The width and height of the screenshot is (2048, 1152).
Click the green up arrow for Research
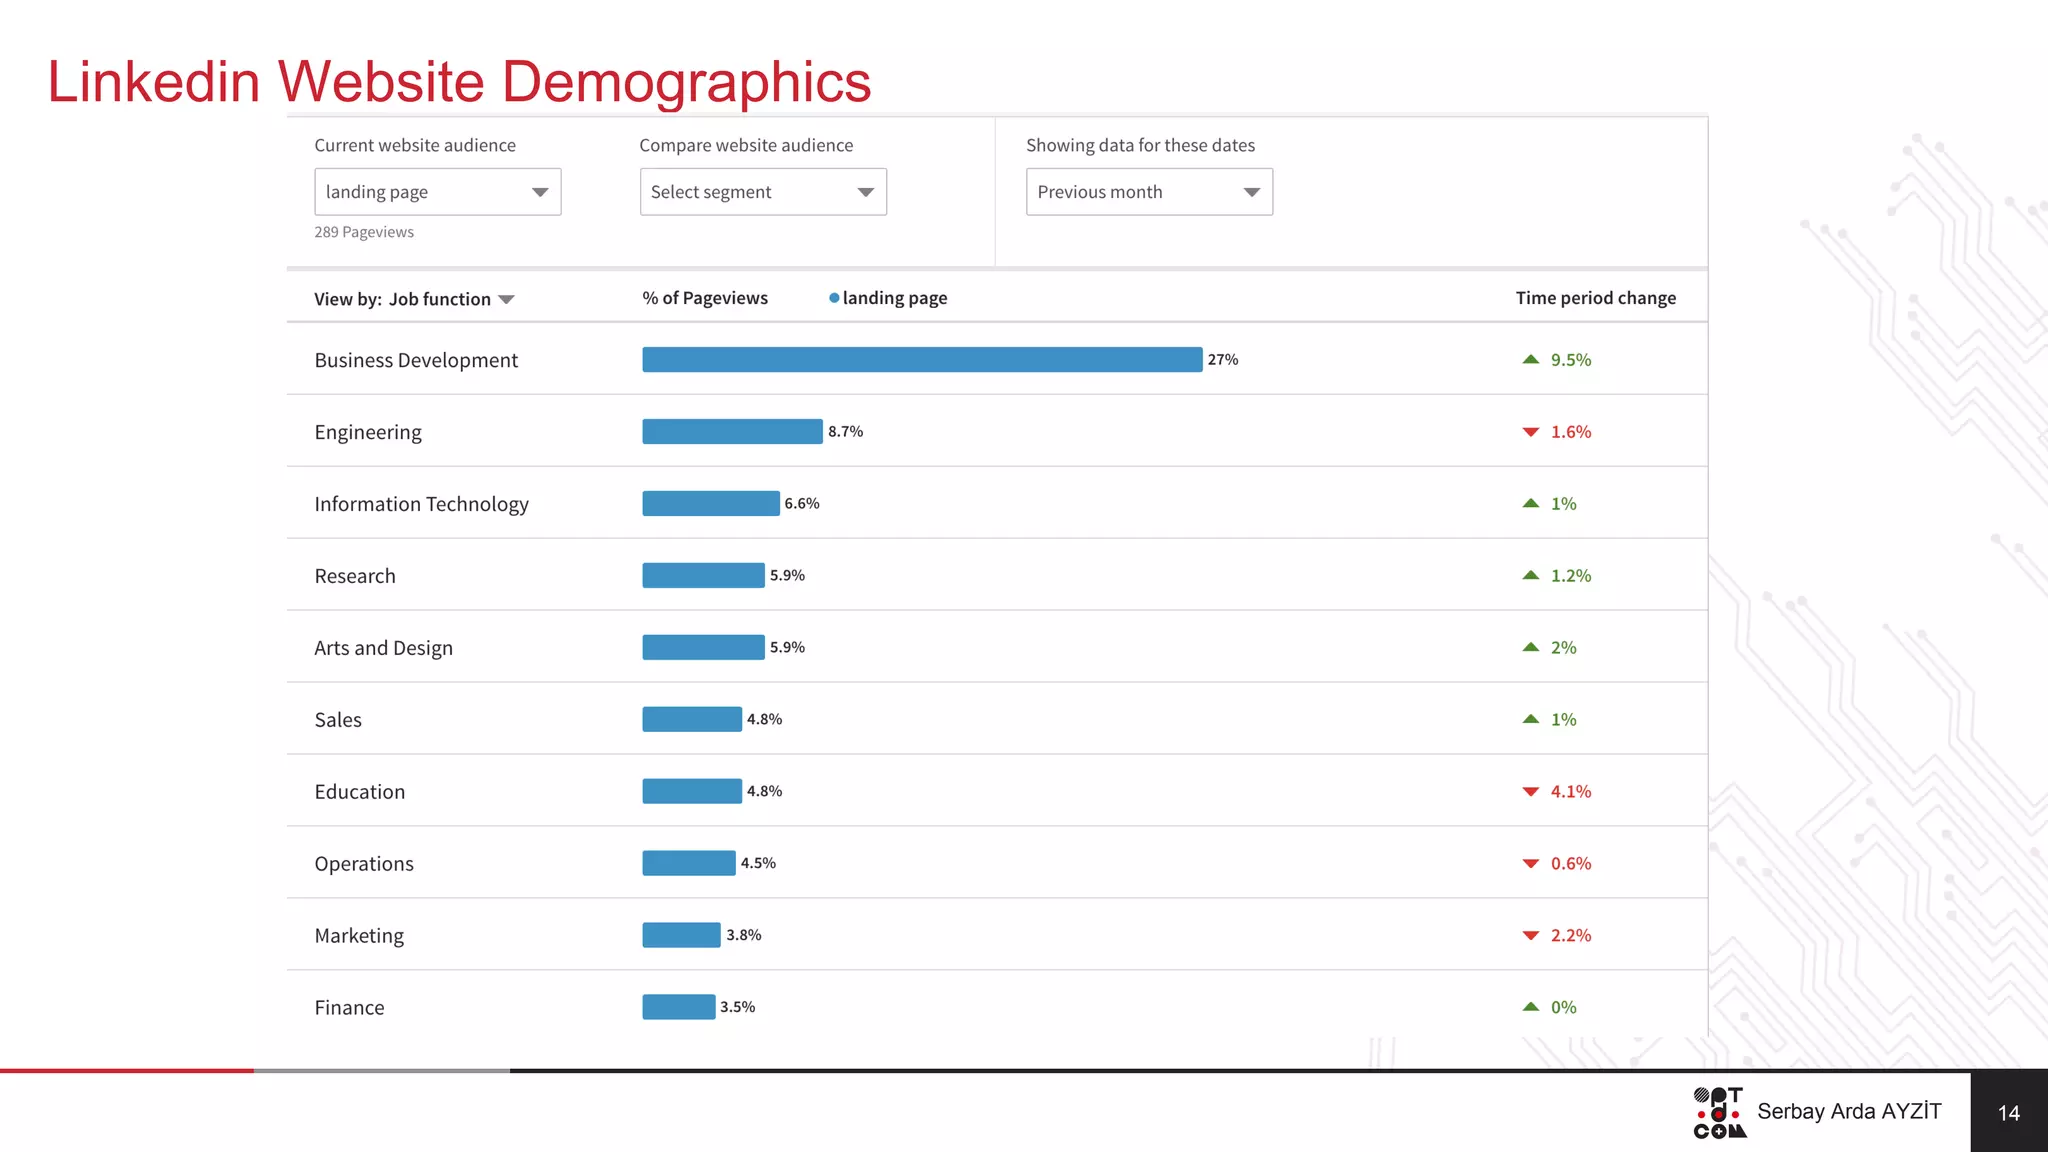pos(1530,575)
